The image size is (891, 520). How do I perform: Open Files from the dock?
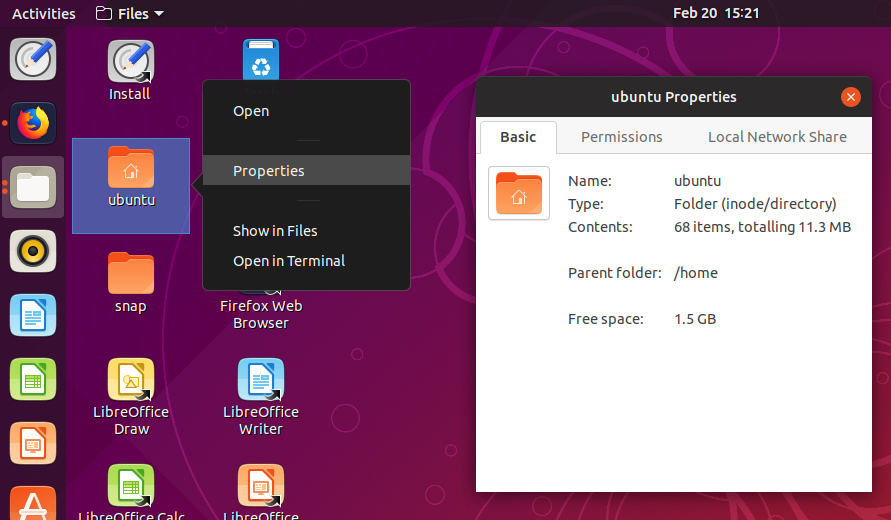(33, 187)
